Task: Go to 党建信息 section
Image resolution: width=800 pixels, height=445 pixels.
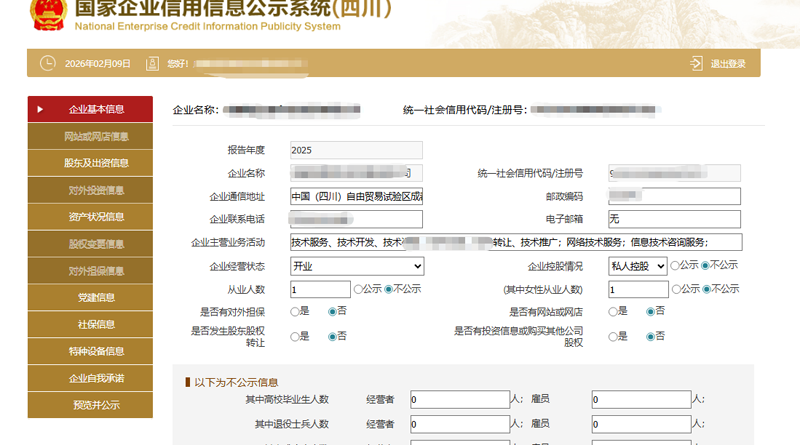Action: click(90, 298)
